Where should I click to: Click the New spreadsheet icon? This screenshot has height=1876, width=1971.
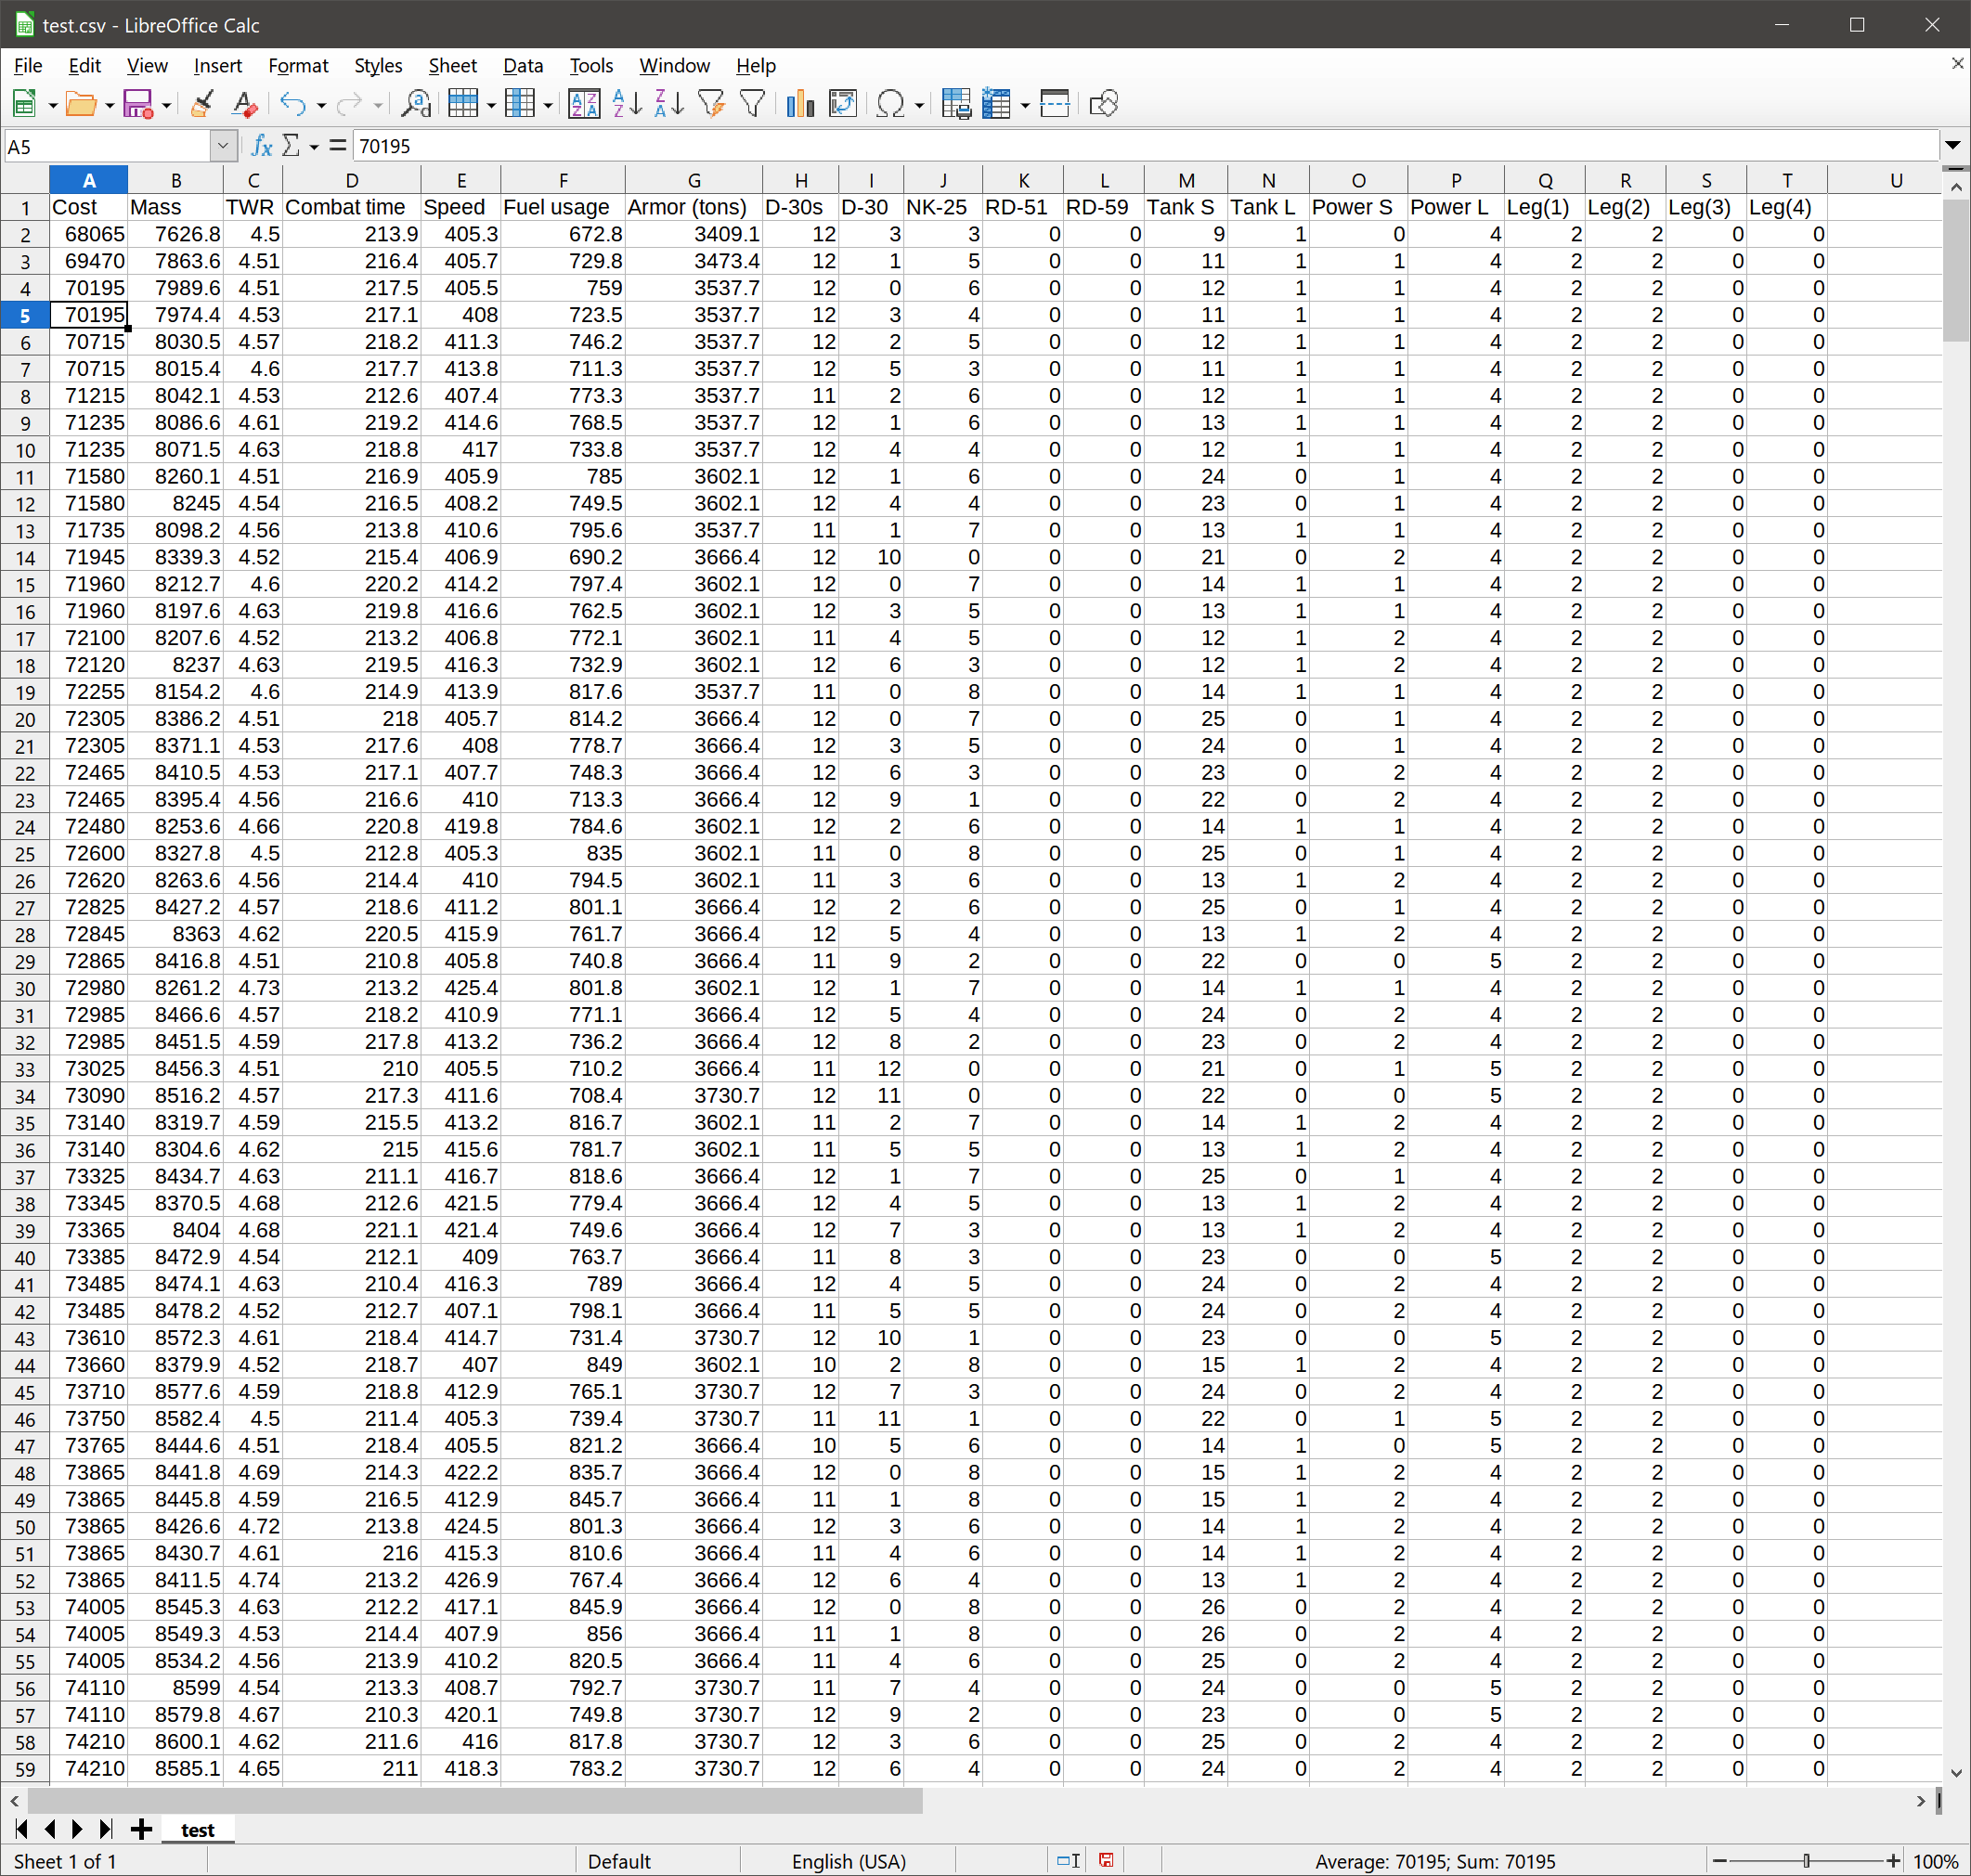click(24, 104)
